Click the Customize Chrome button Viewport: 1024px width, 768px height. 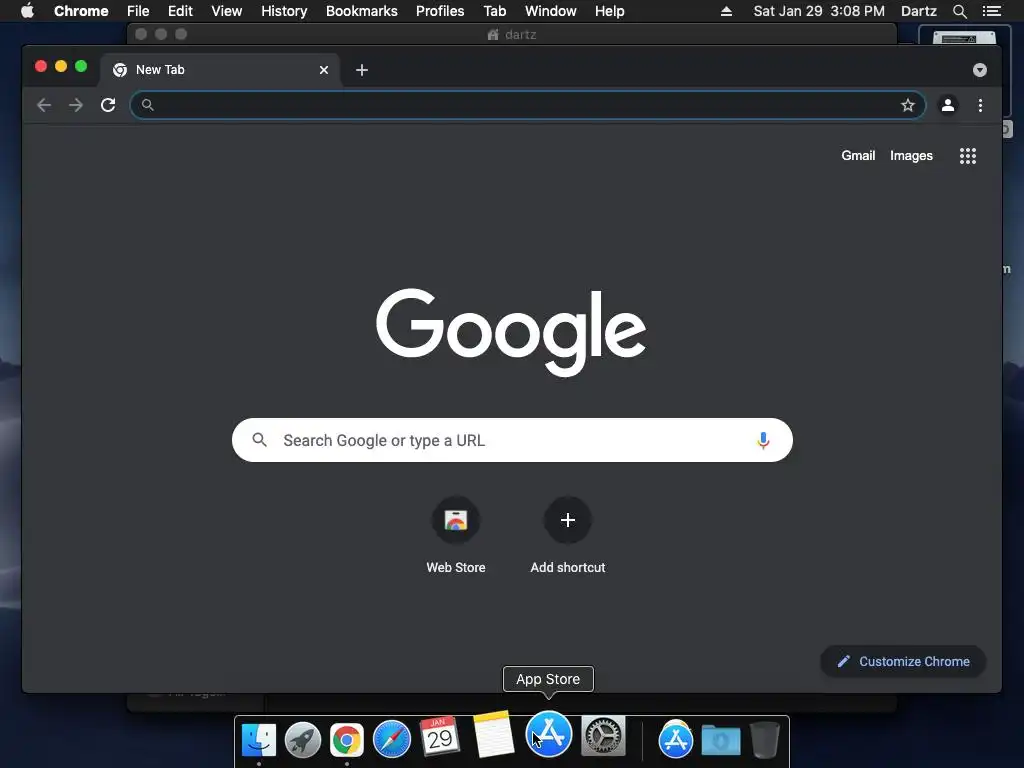click(903, 662)
